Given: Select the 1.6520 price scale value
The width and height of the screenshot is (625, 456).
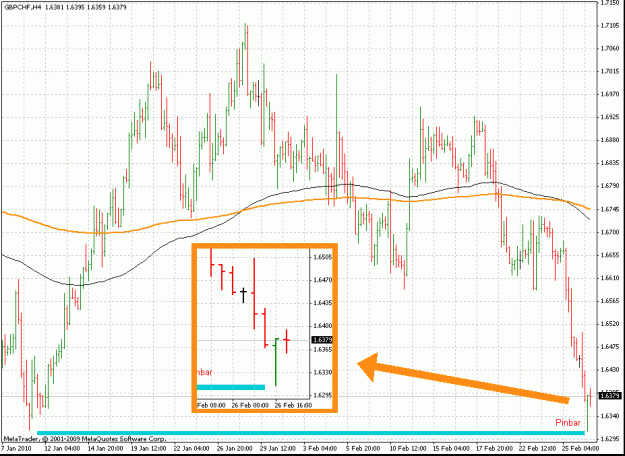Looking at the screenshot, I should click(x=609, y=324).
